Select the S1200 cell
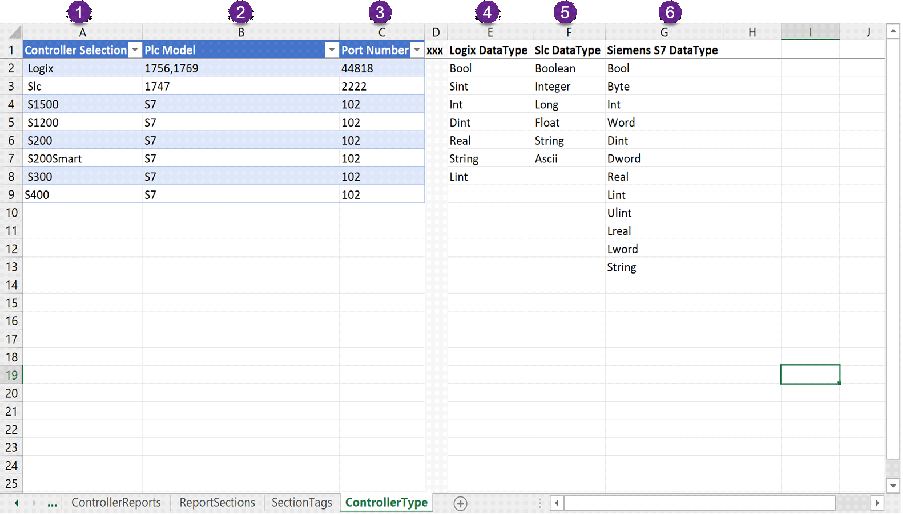Screen dimensions: 903x514 pyautogui.click(x=82, y=123)
